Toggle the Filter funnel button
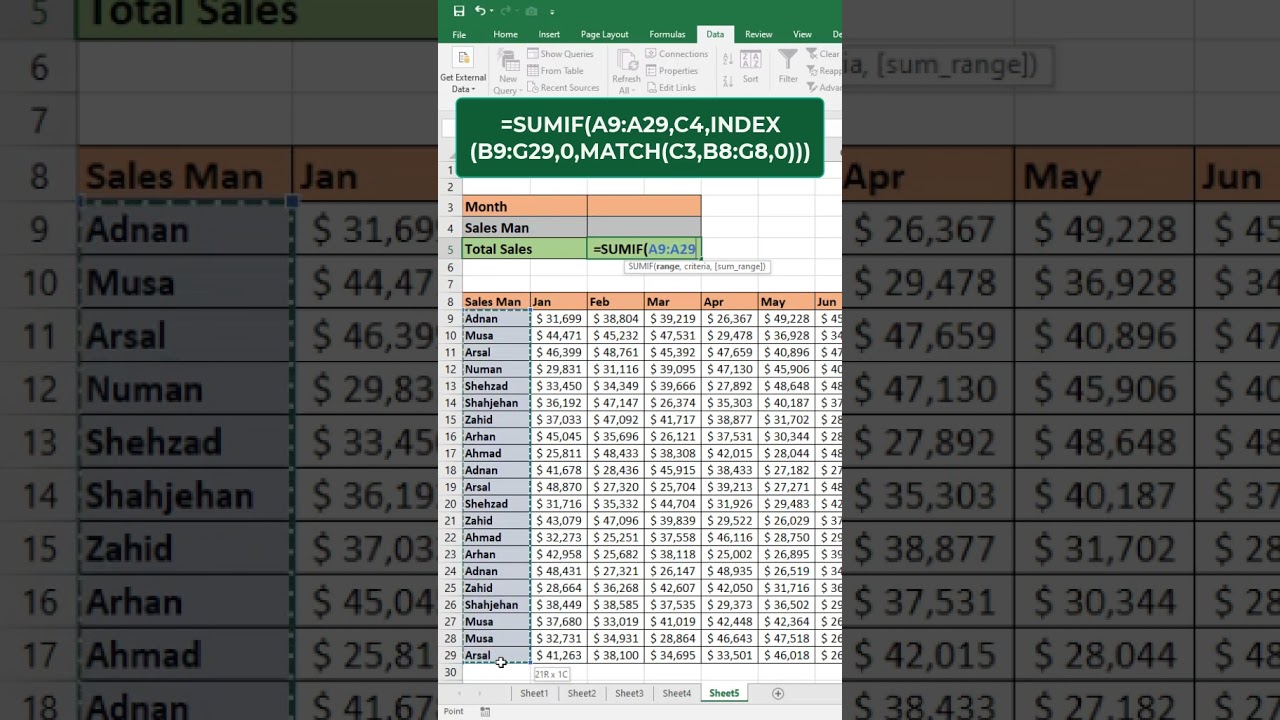 pyautogui.click(x=788, y=67)
